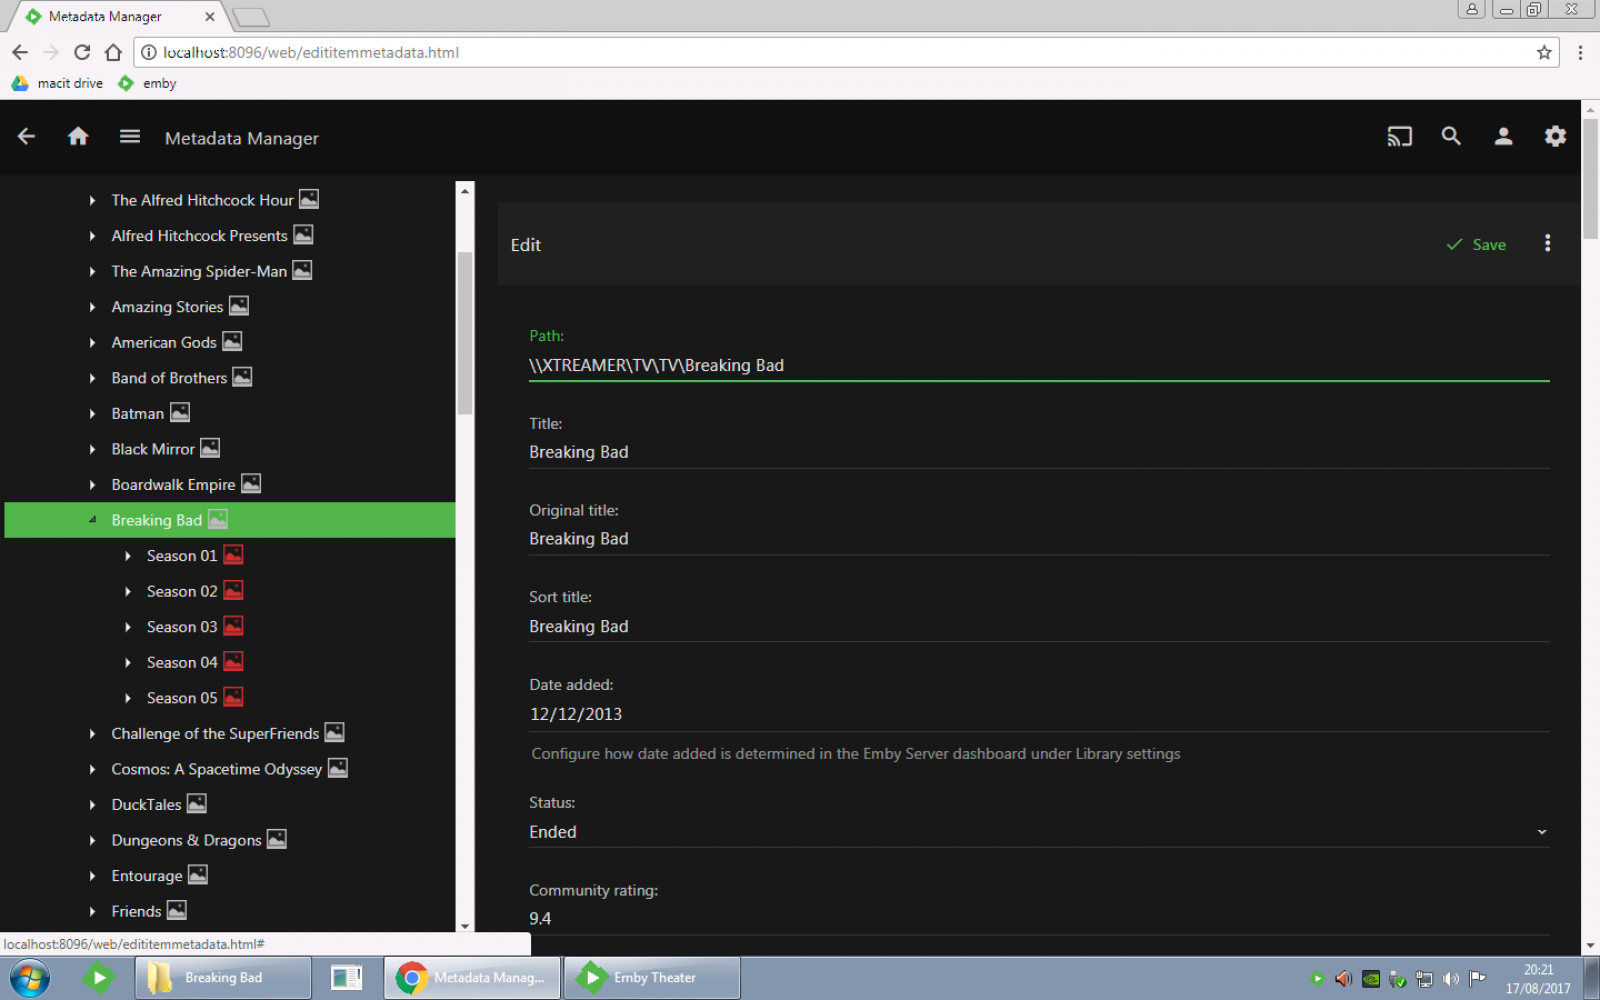
Task: Collapse the Breaking Bad tree node
Action: (x=92, y=520)
